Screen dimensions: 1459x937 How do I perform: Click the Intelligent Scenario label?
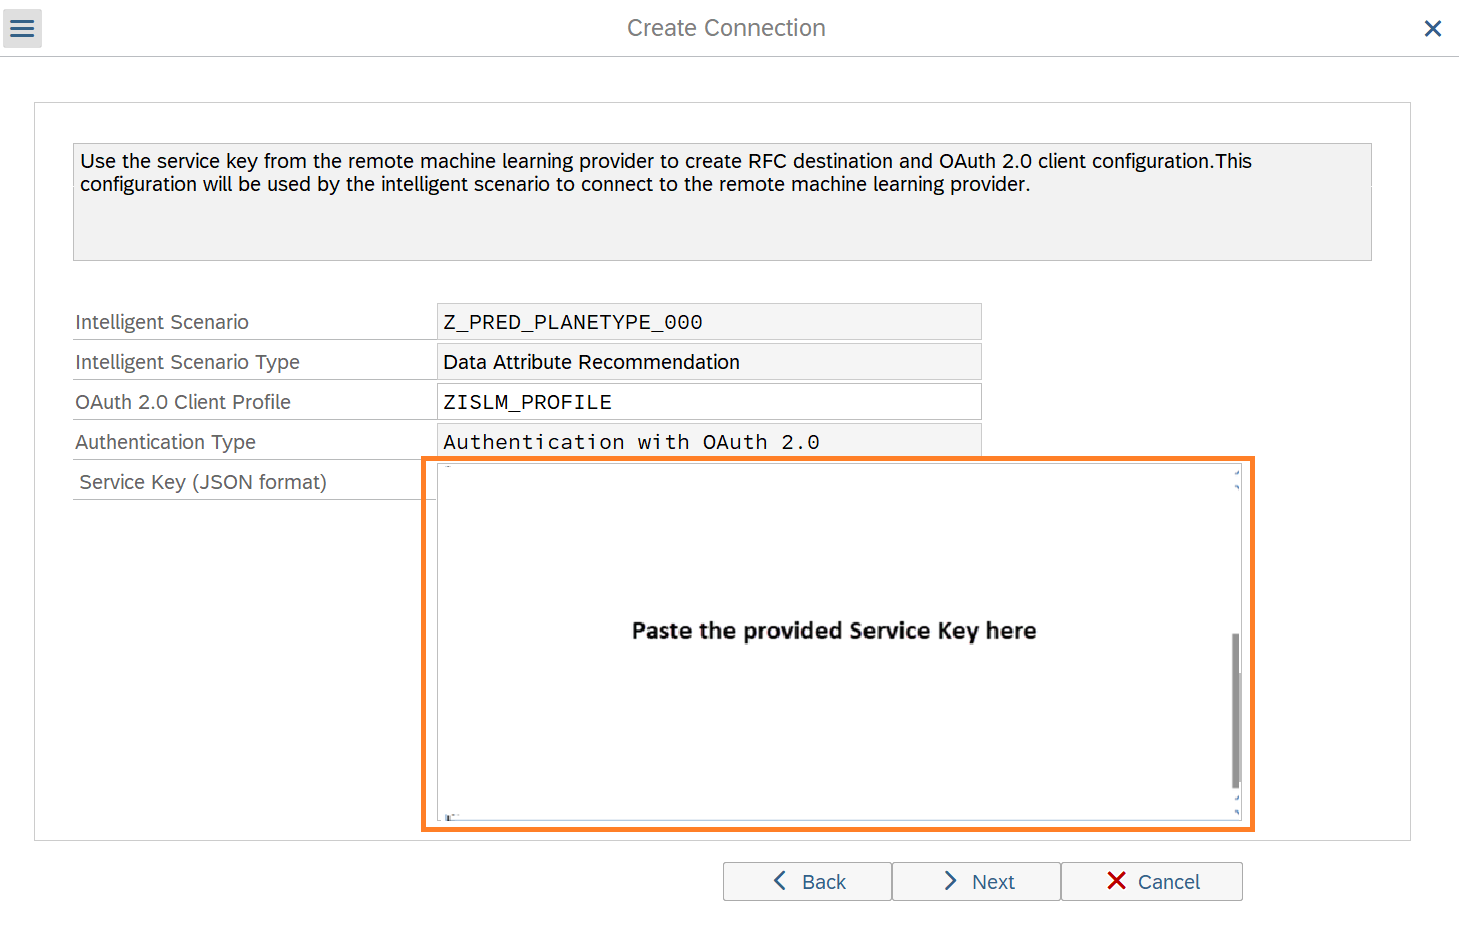tap(162, 322)
